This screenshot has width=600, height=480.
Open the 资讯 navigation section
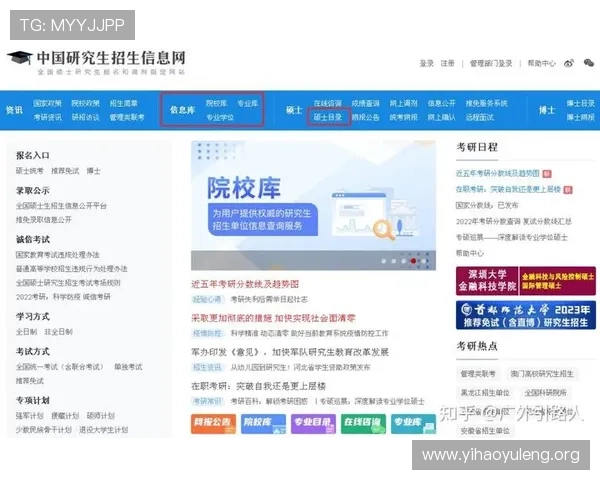tap(14, 110)
